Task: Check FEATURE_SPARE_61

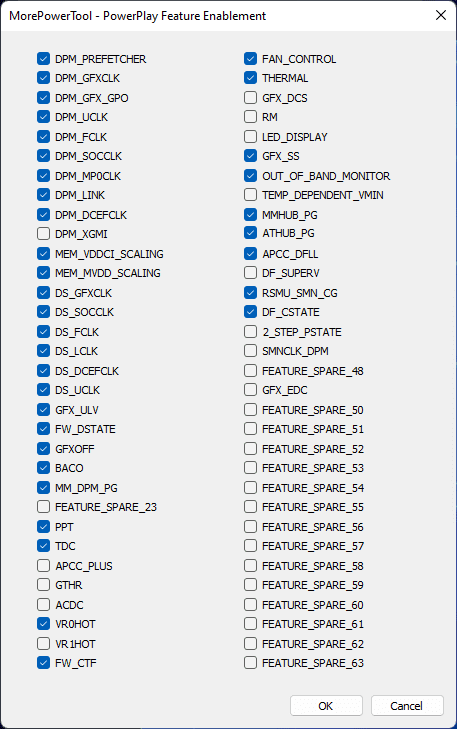Action: [x=250, y=624]
